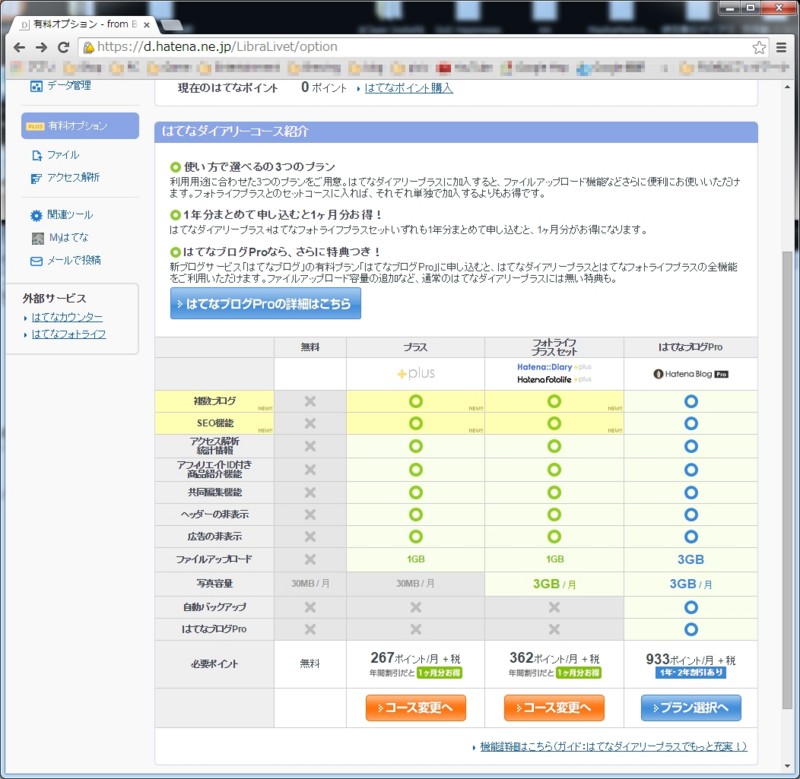This screenshot has height=779, width=800.
Task: Click the 3GB file upload value cell
Action: (x=691, y=560)
